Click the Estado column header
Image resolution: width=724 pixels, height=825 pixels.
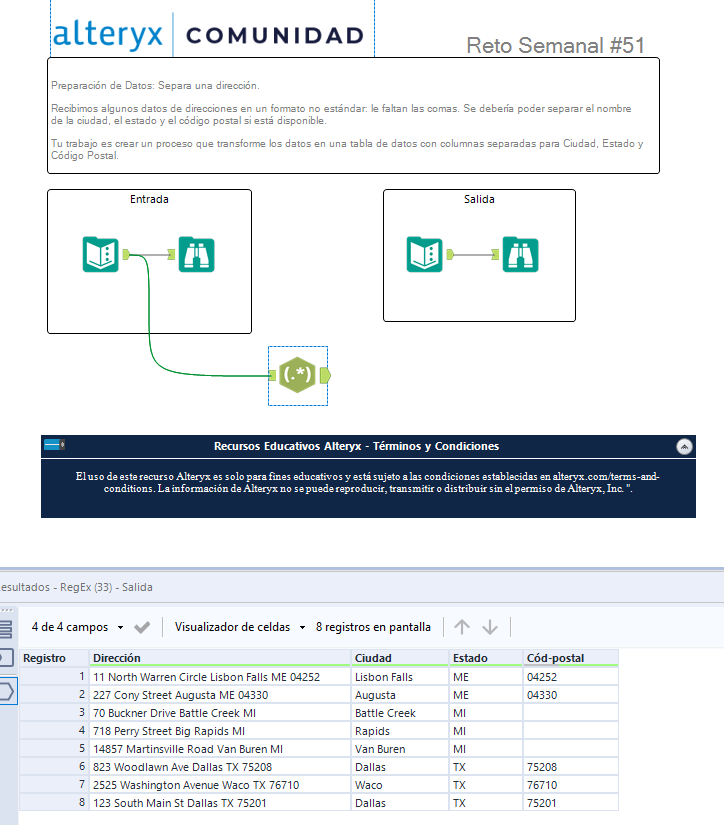tap(487, 658)
